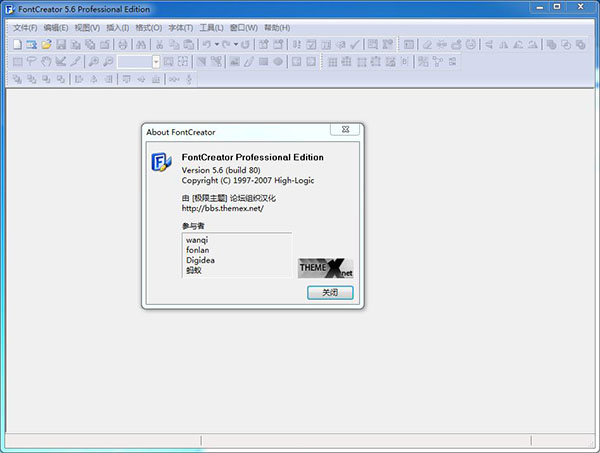Click the 关闭 button in About dialog
The image size is (600, 453).
coord(330,293)
